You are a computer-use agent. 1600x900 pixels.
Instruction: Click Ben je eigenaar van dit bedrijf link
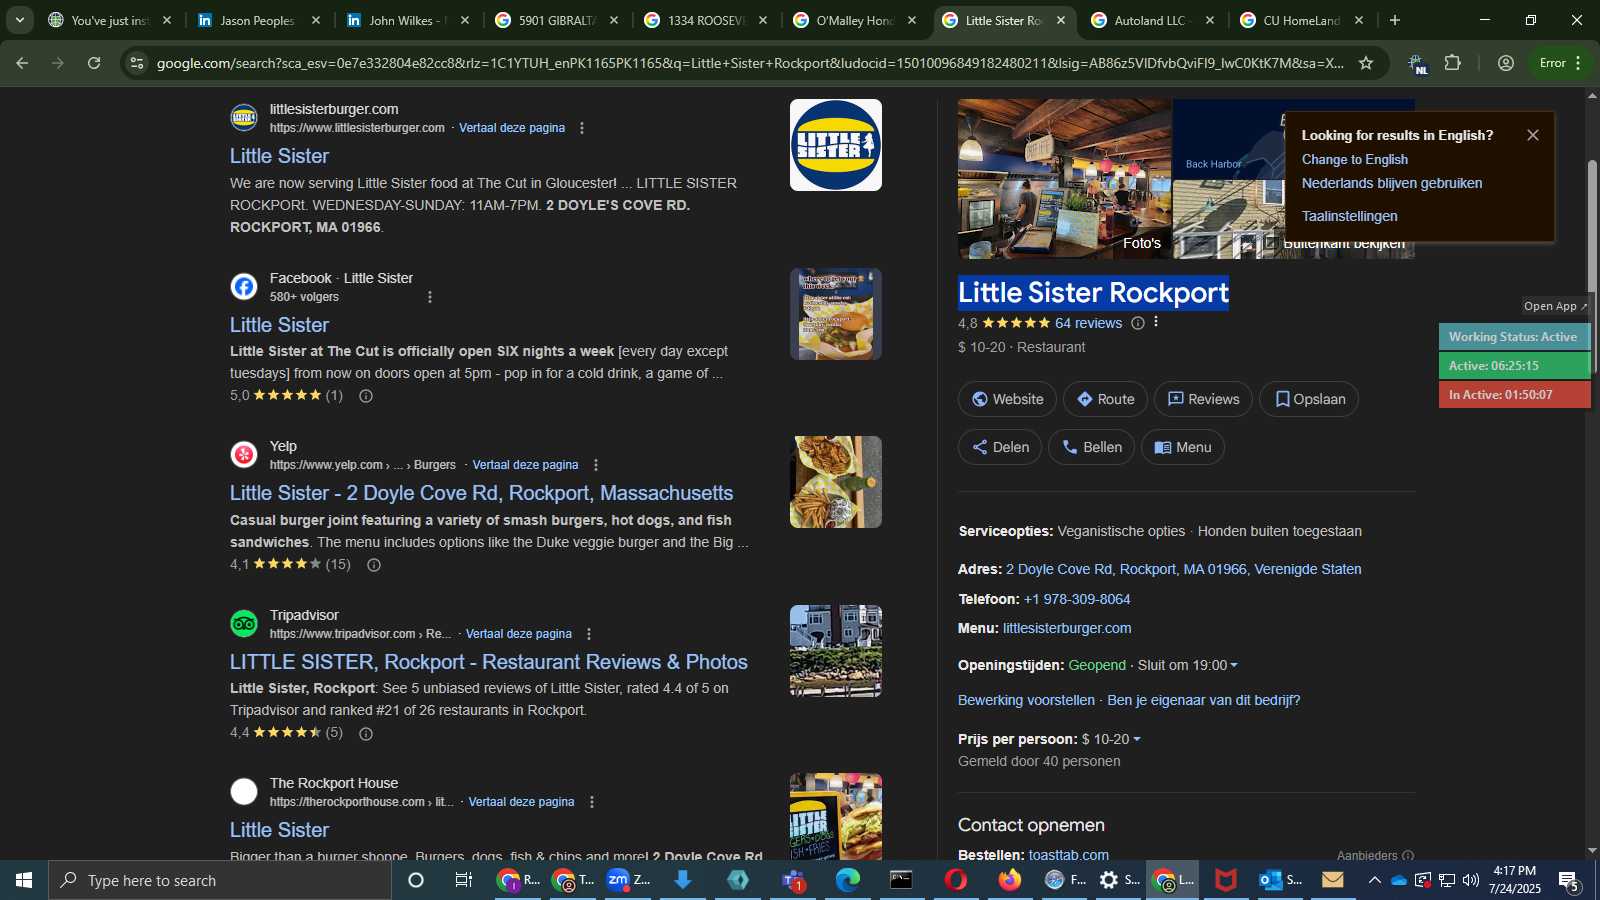(1203, 700)
